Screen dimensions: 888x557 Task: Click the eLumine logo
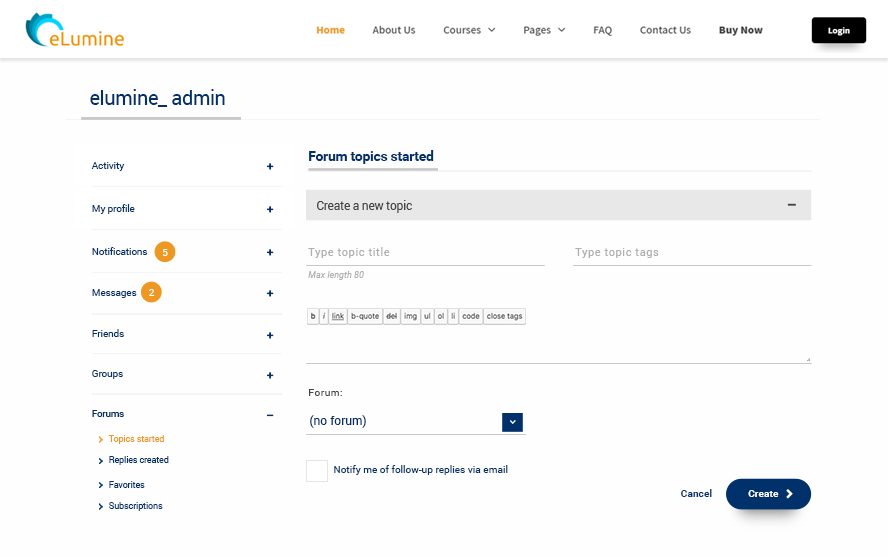(75, 30)
